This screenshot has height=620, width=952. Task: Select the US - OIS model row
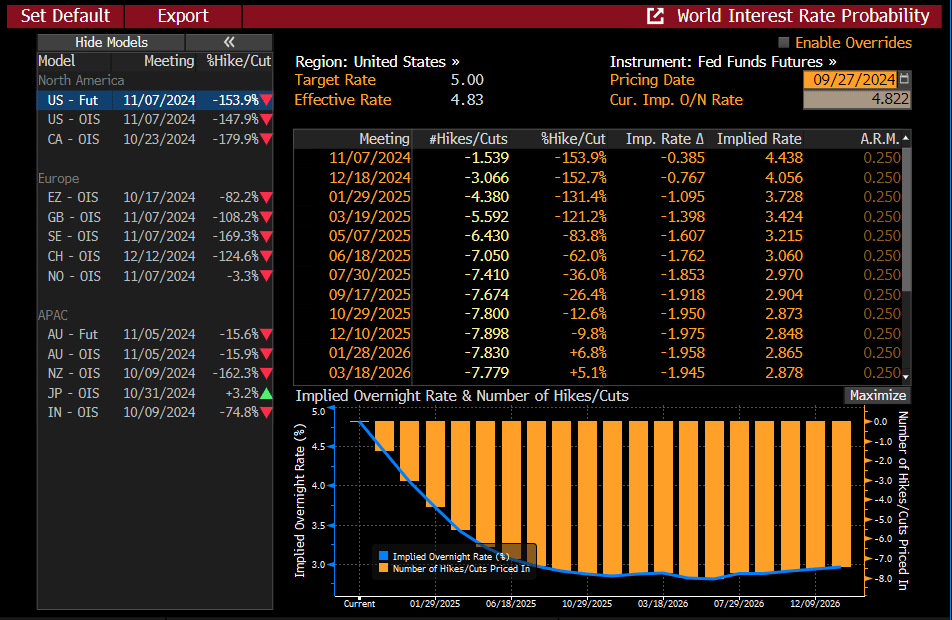(x=155, y=120)
